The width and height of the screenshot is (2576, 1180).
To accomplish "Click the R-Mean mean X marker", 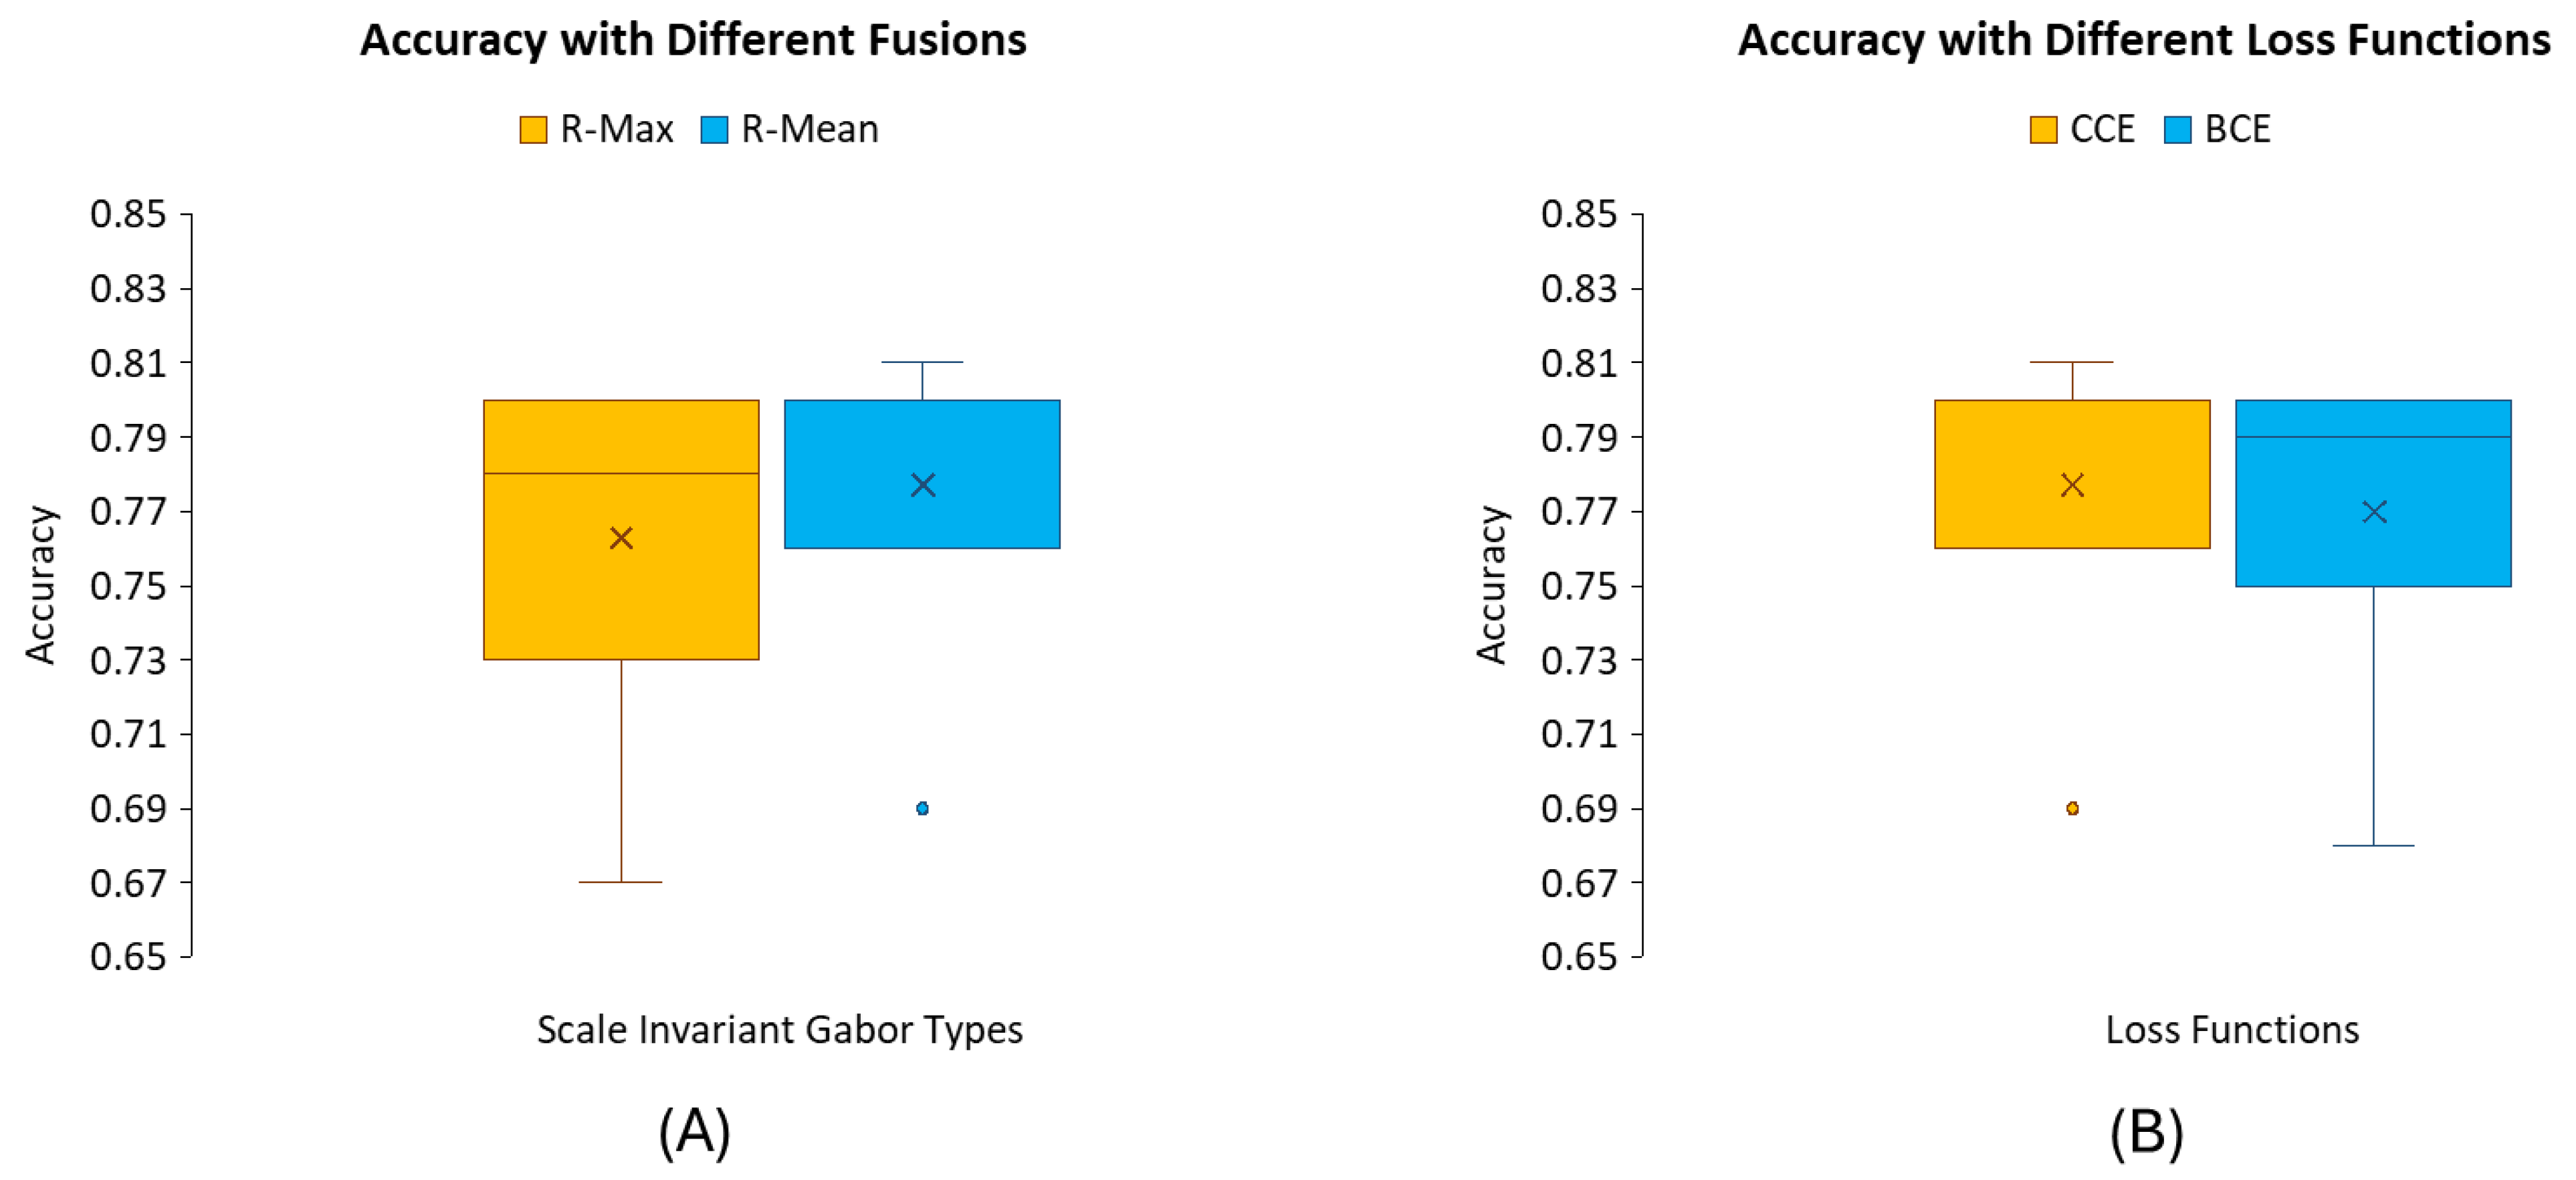I will tap(922, 485).
